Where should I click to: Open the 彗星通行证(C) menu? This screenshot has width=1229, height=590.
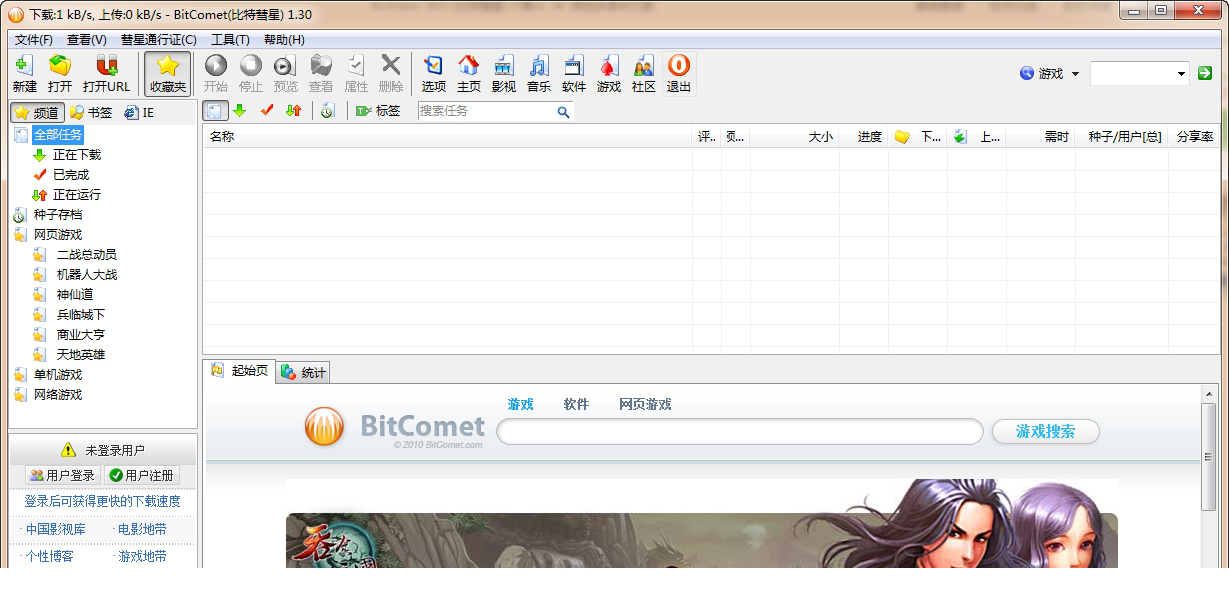tap(159, 40)
